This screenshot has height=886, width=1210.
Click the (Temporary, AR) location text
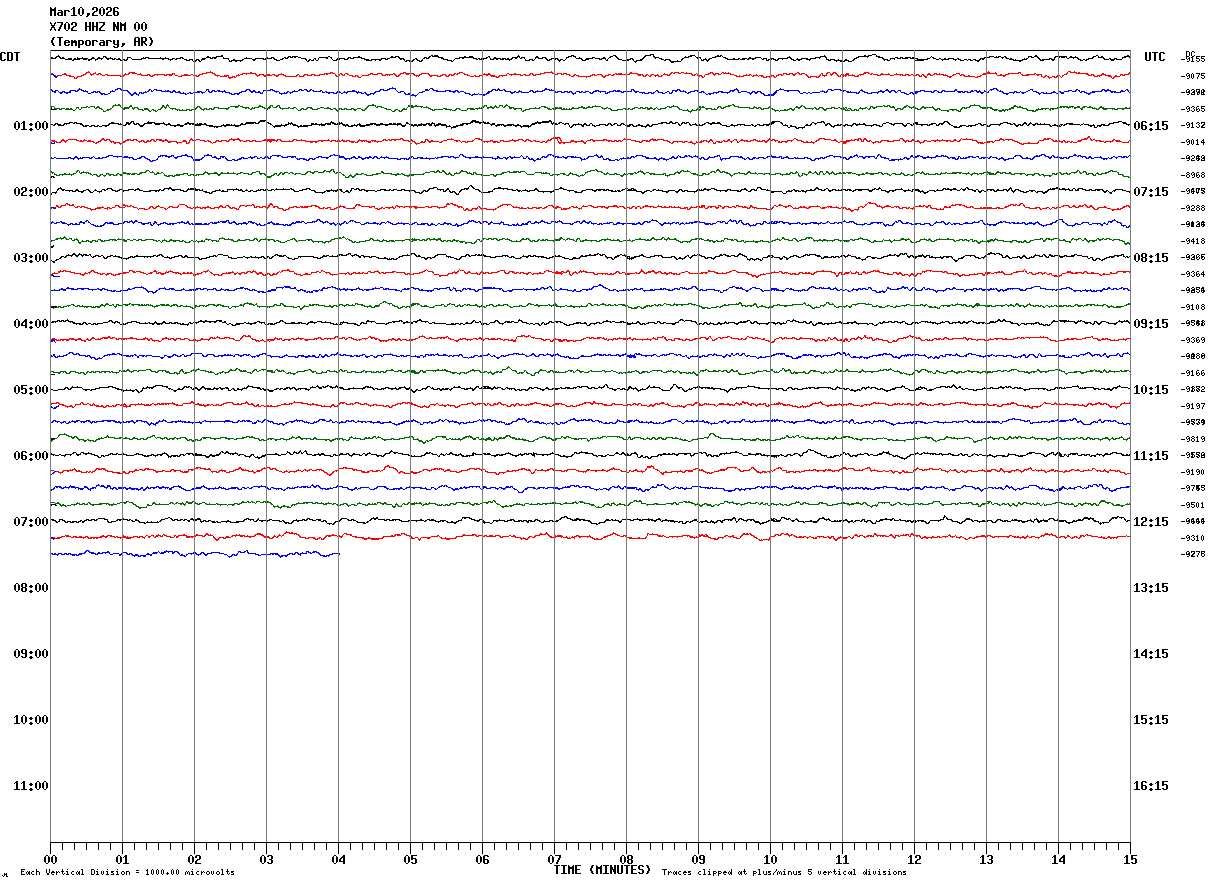(x=102, y=42)
